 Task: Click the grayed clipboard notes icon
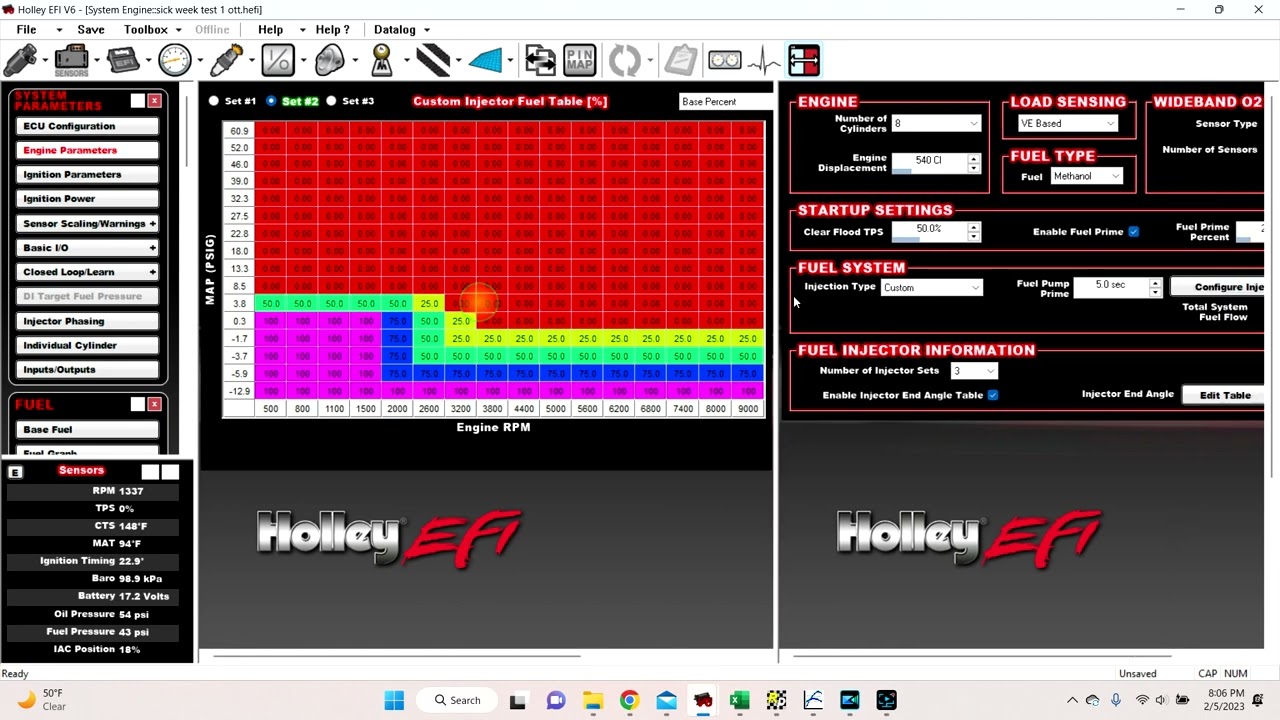(x=680, y=60)
